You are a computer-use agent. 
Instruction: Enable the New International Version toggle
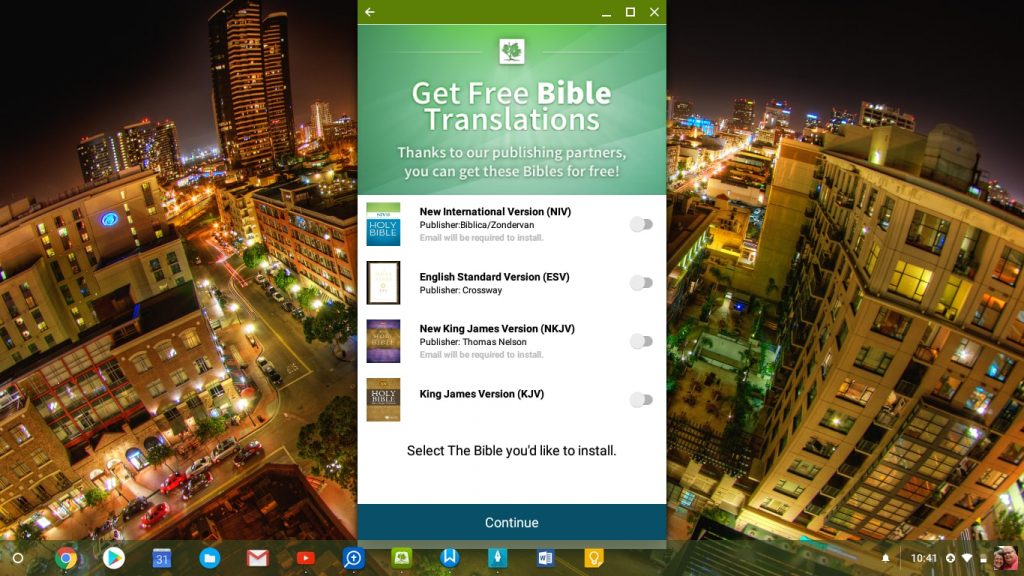[x=641, y=225]
